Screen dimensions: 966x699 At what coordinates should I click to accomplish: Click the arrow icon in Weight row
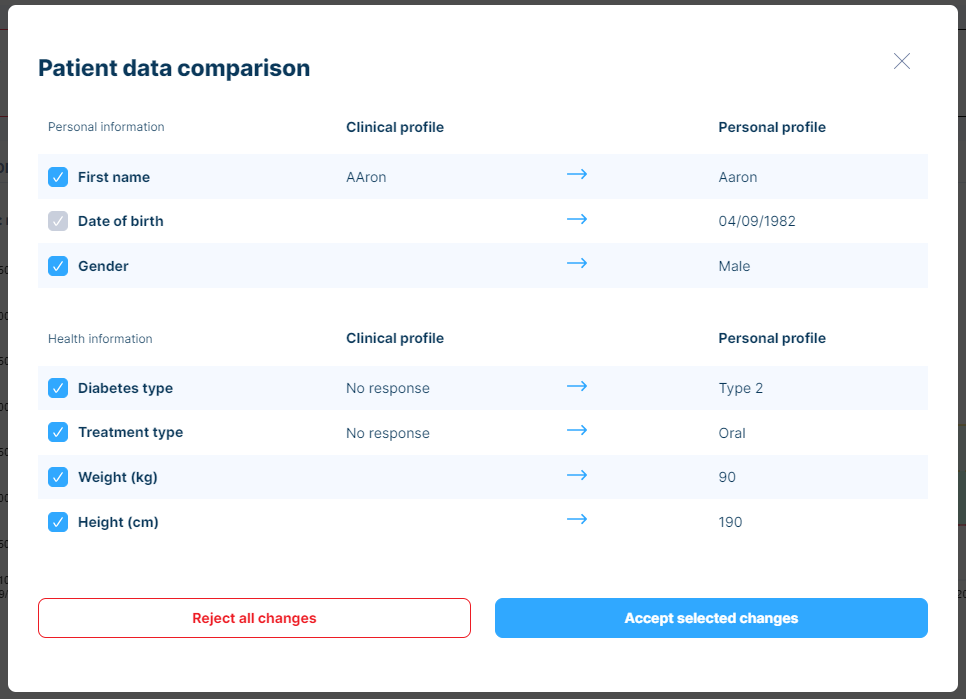click(577, 475)
